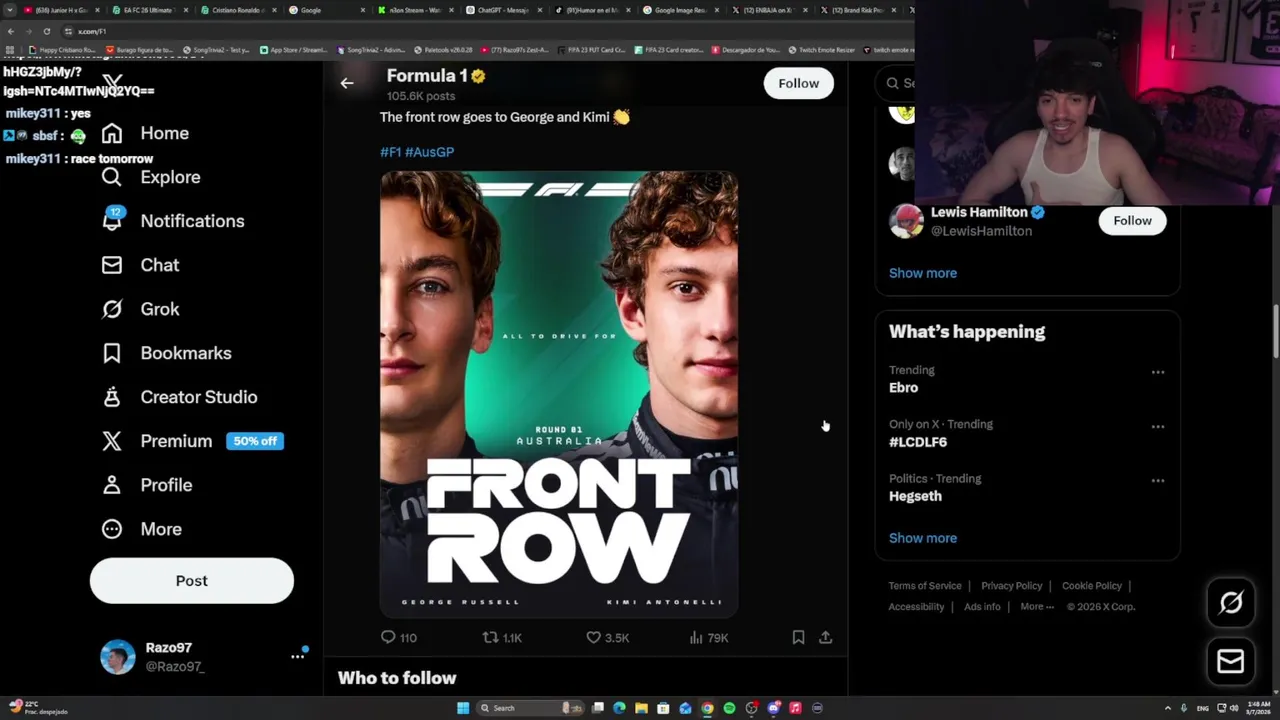Image resolution: width=1280 pixels, height=720 pixels.
Task: Follow the Formula 1 account
Action: [798, 83]
